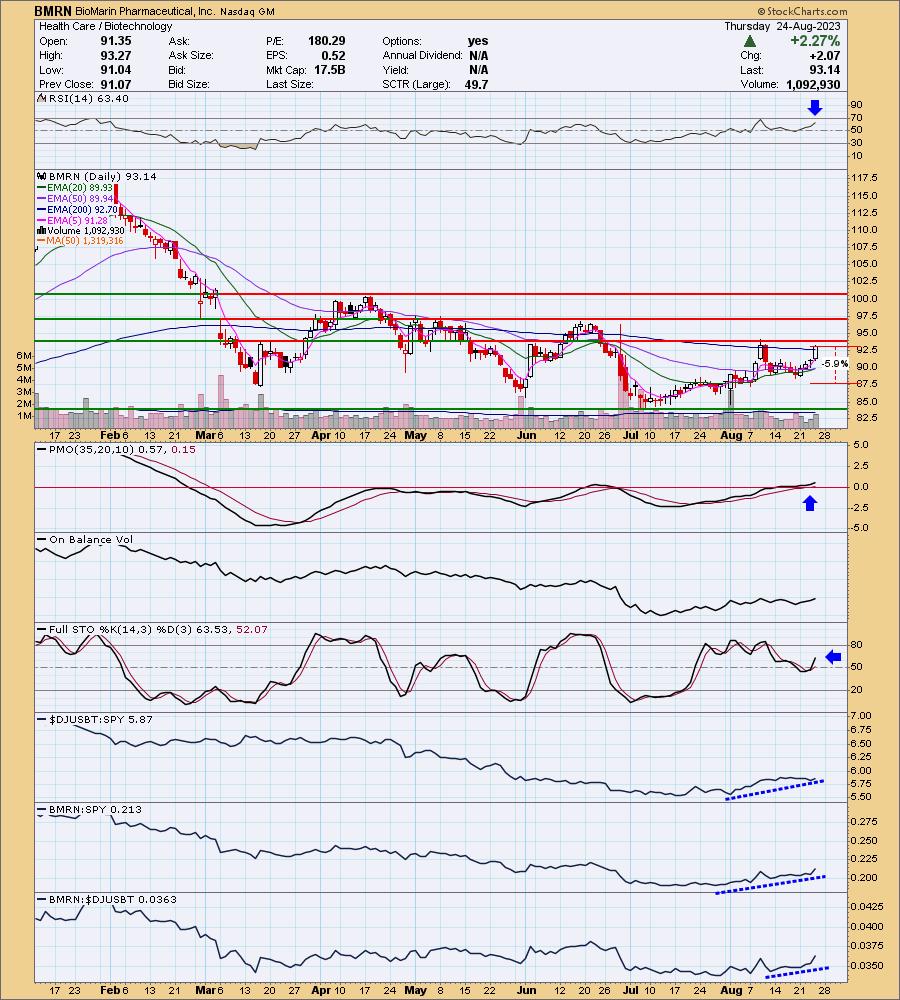Click the Health Care / Biotechnology sector label
The height and width of the screenshot is (1000, 900).
point(106,27)
